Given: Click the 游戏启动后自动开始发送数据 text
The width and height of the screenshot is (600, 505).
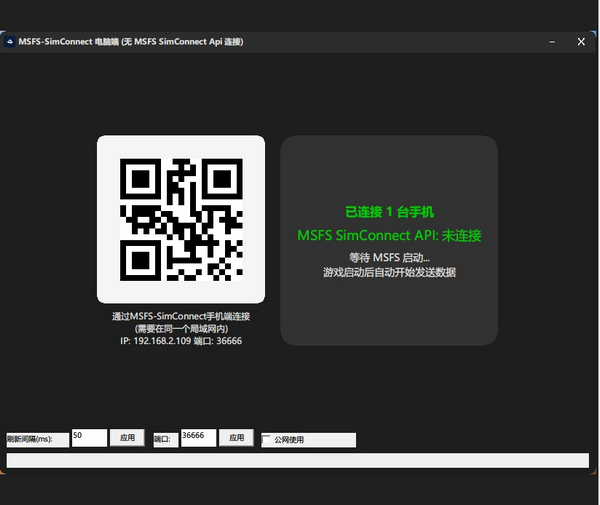Looking at the screenshot, I should pos(389,272).
